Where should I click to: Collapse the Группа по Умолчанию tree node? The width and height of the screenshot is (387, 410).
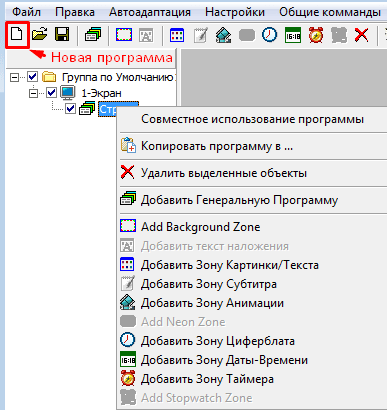pos(14,77)
